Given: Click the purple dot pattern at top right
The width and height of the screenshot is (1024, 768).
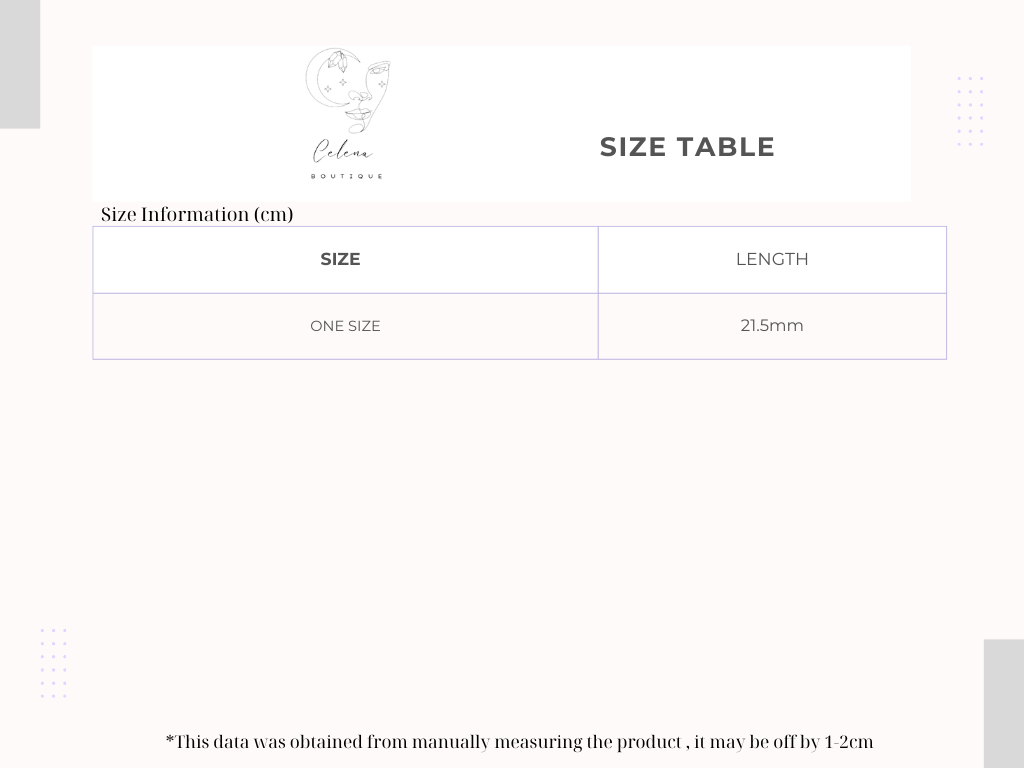Looking at the screenshot, I should tap(970, 111).
